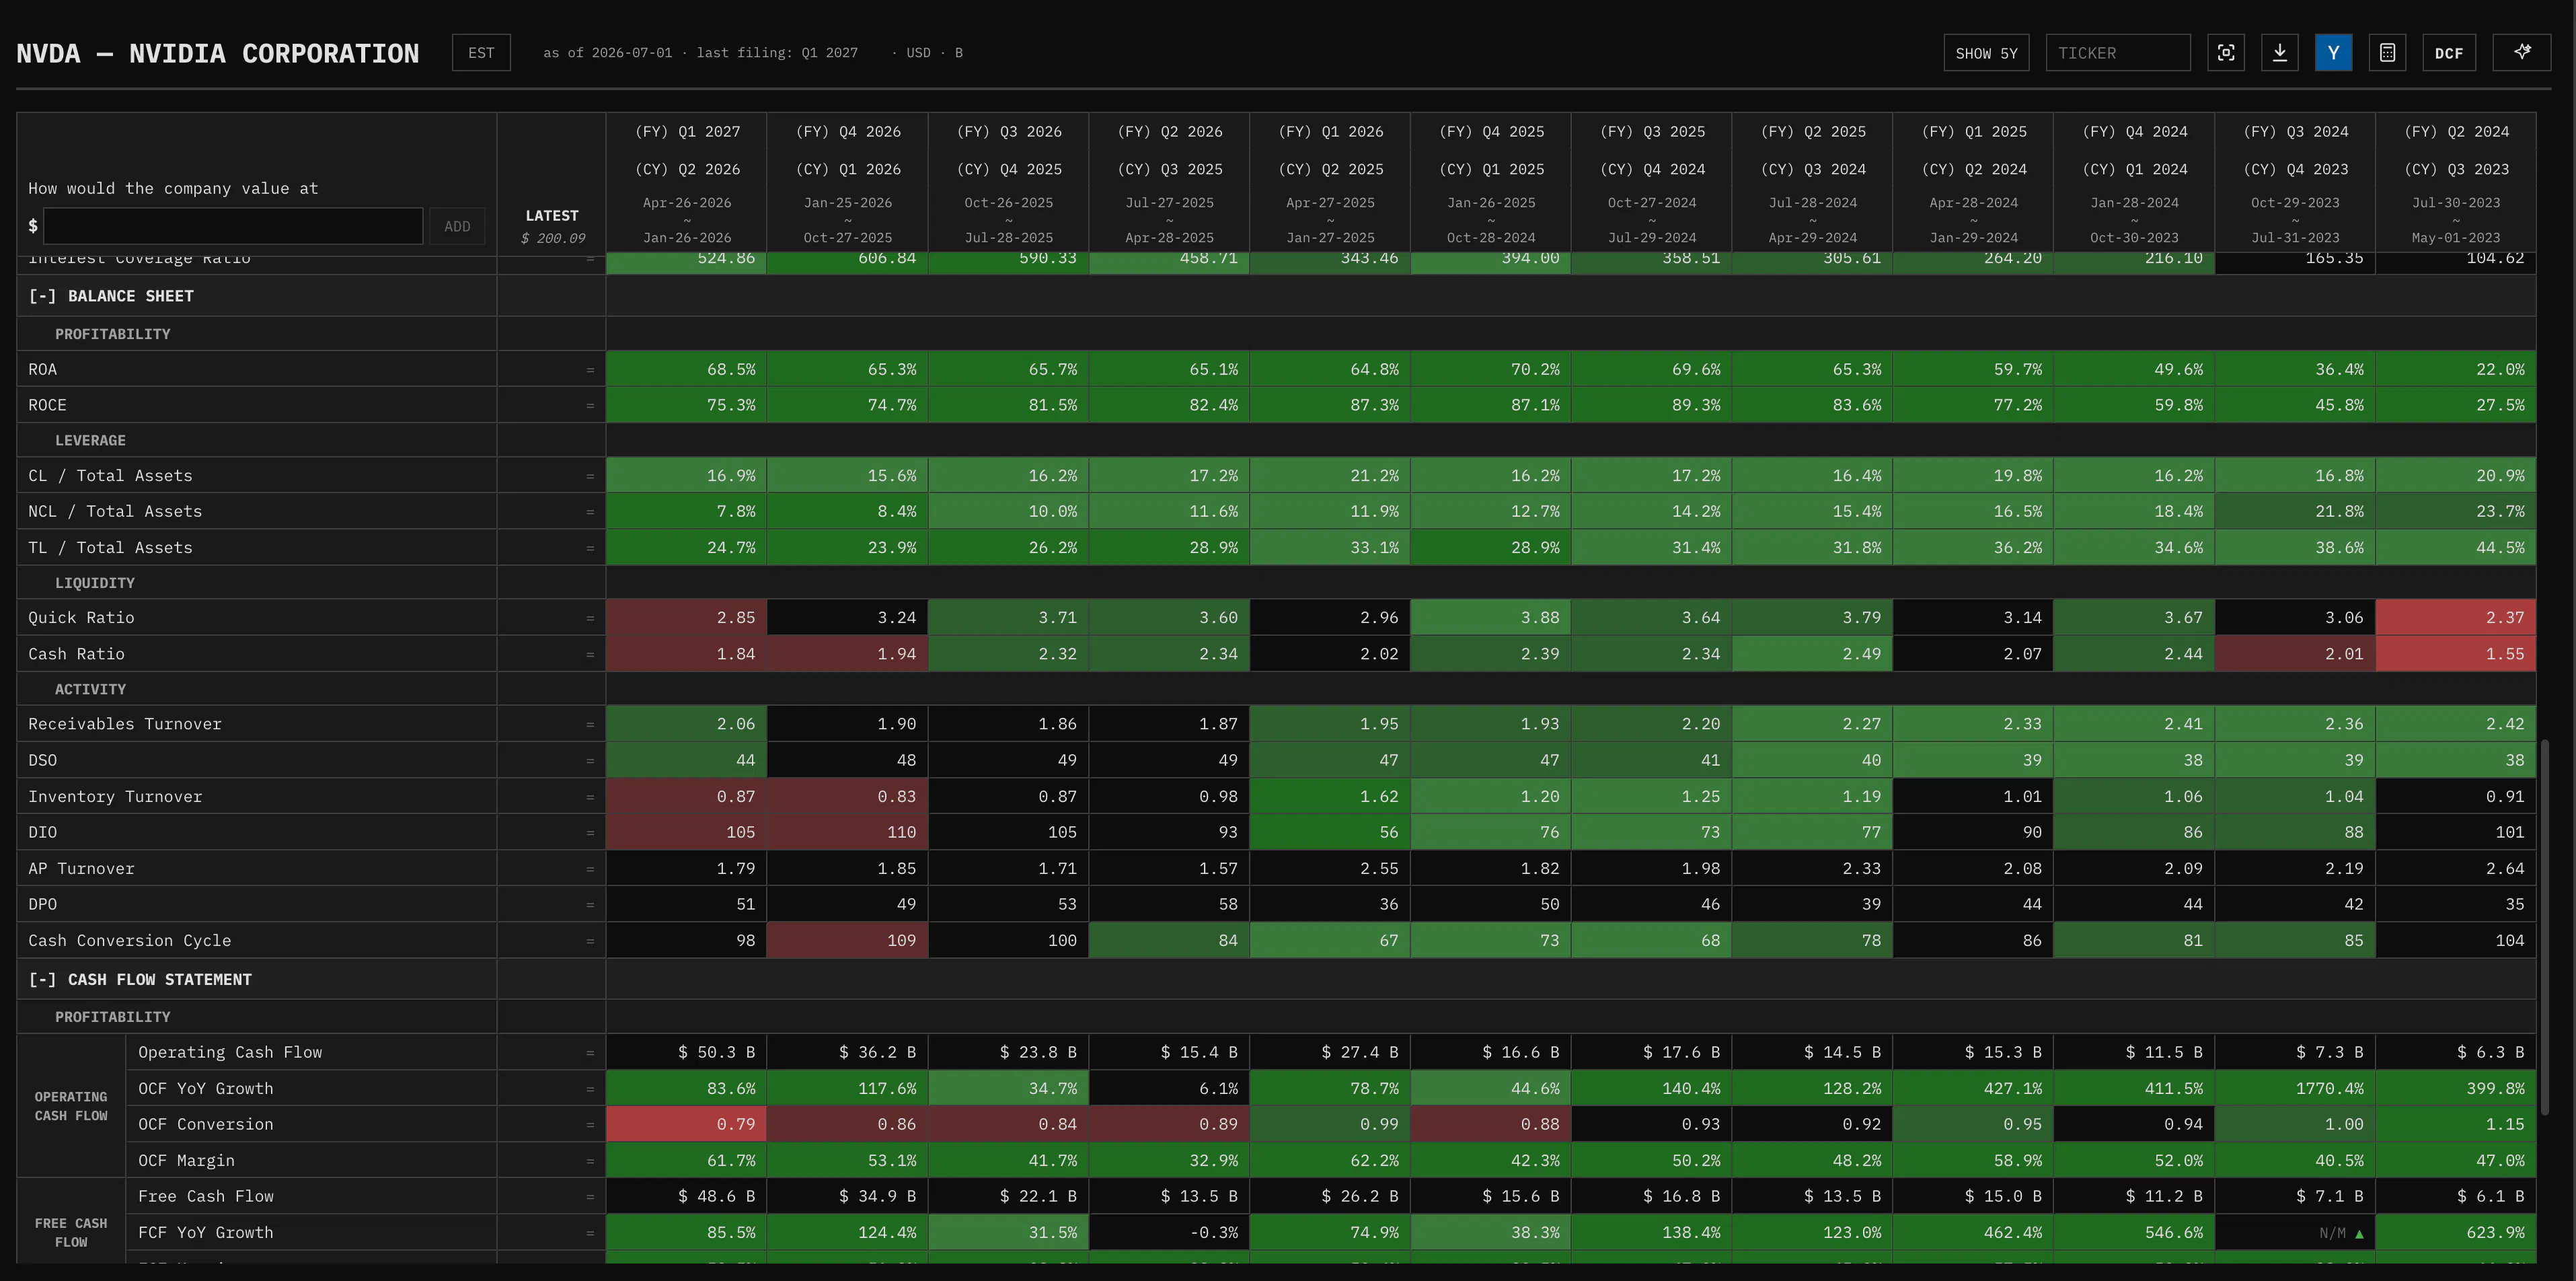
Task: Click the equals icon in Quick Ratio row
Action: 590,618
